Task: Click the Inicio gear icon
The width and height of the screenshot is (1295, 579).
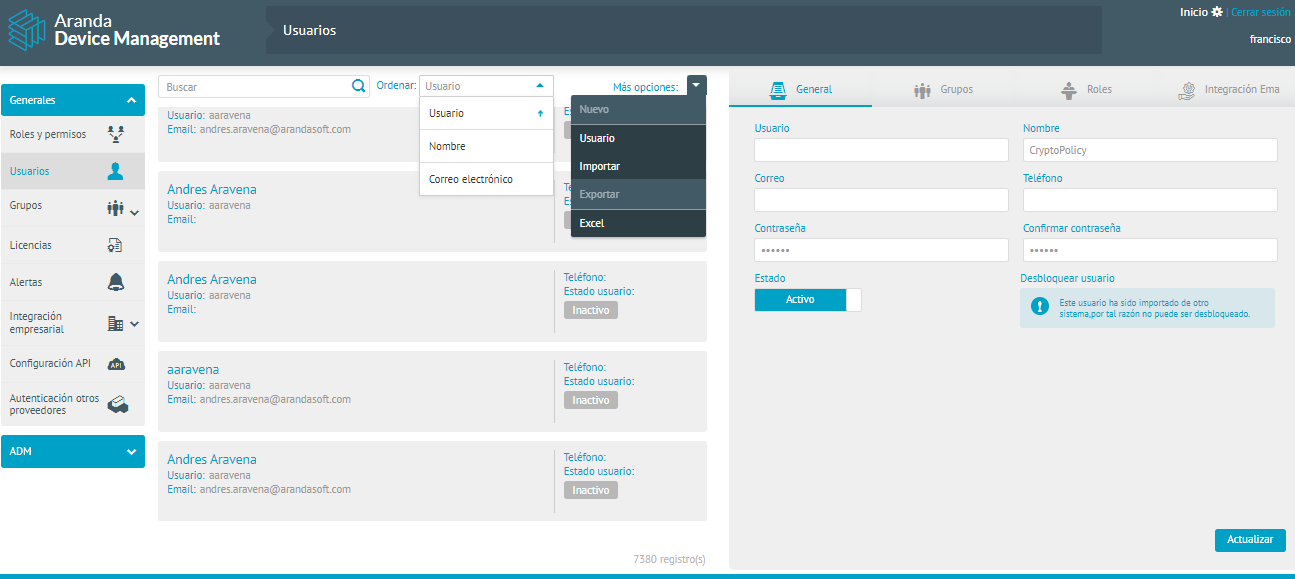Action: point(1217,12)
